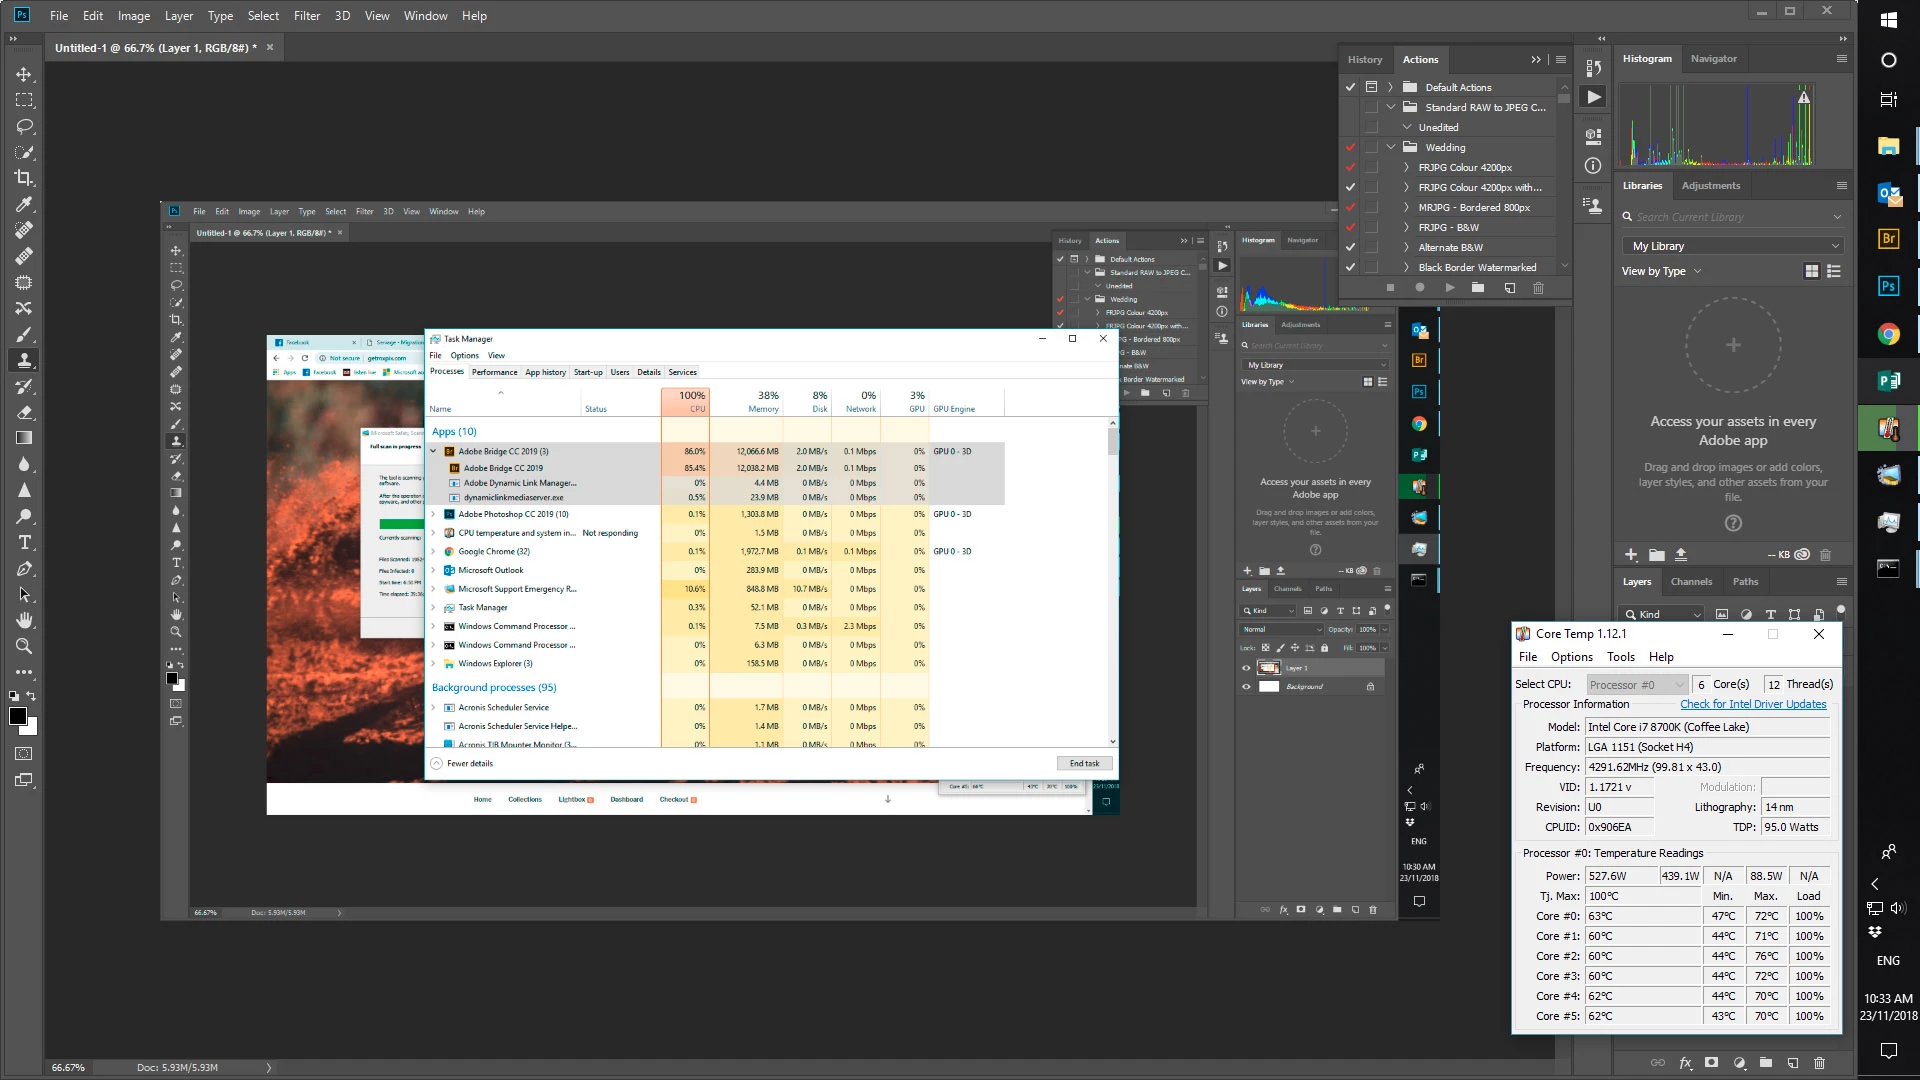Select the Eyedropper tool
The width and height of the screenshot is (1920, 1080).
(x=24, y=204)
